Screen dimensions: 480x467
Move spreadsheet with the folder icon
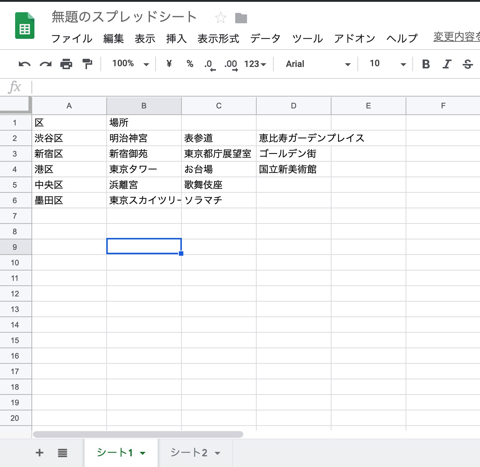tap(241, 18)
